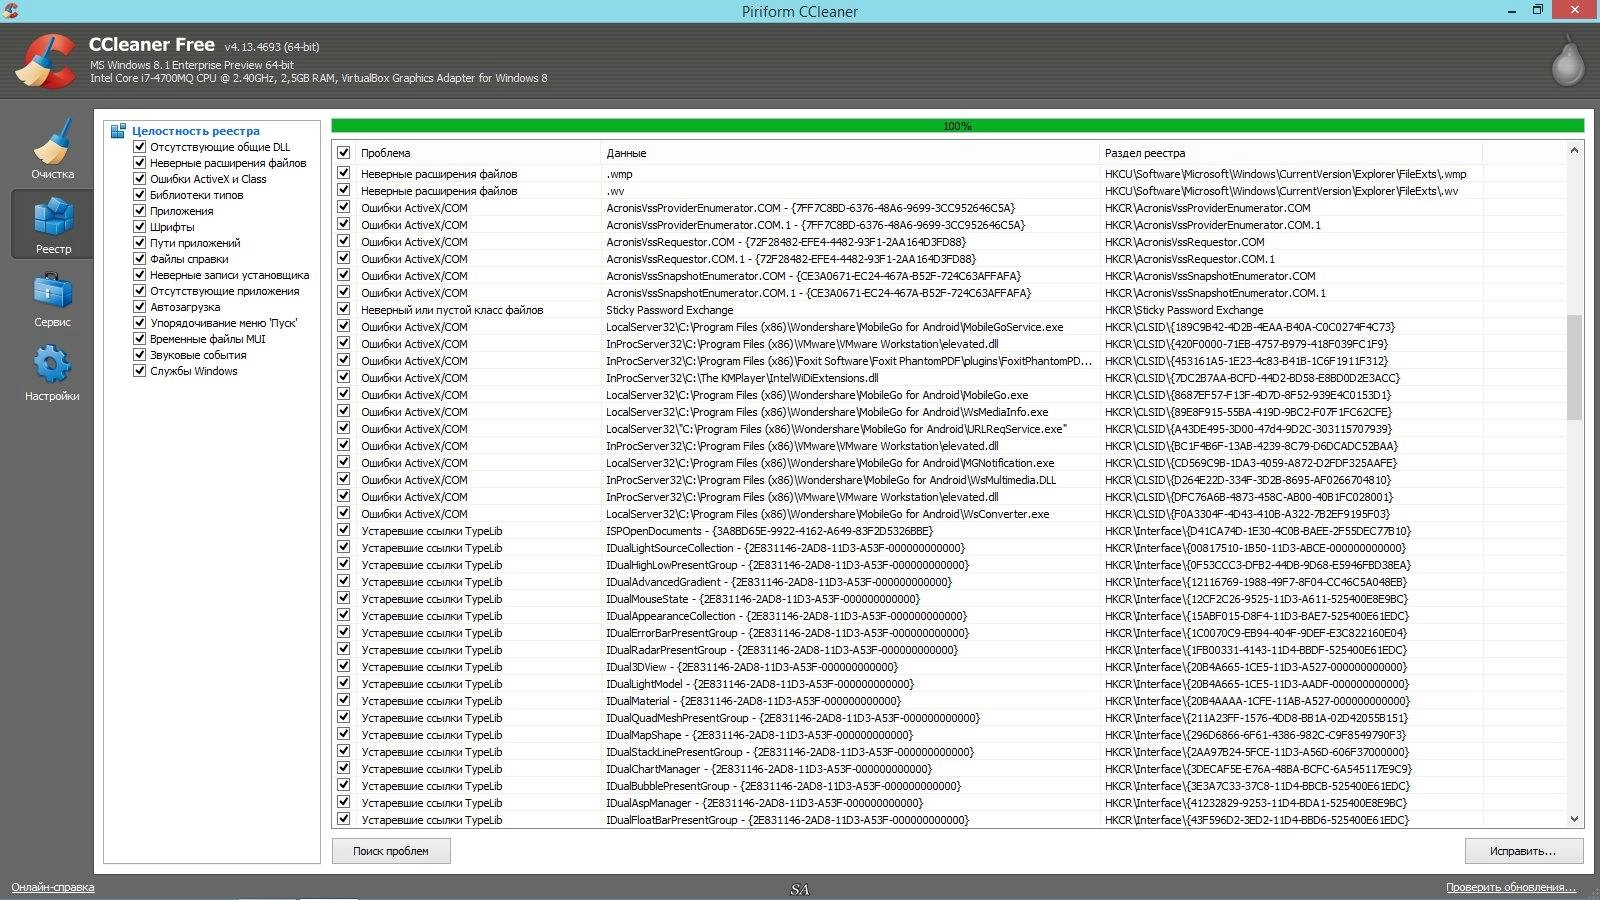Toggle Упорядочивание меню 'Пуск' checkbox
The width and height of the screenshot is (1600, 900).
coord(140,323)
